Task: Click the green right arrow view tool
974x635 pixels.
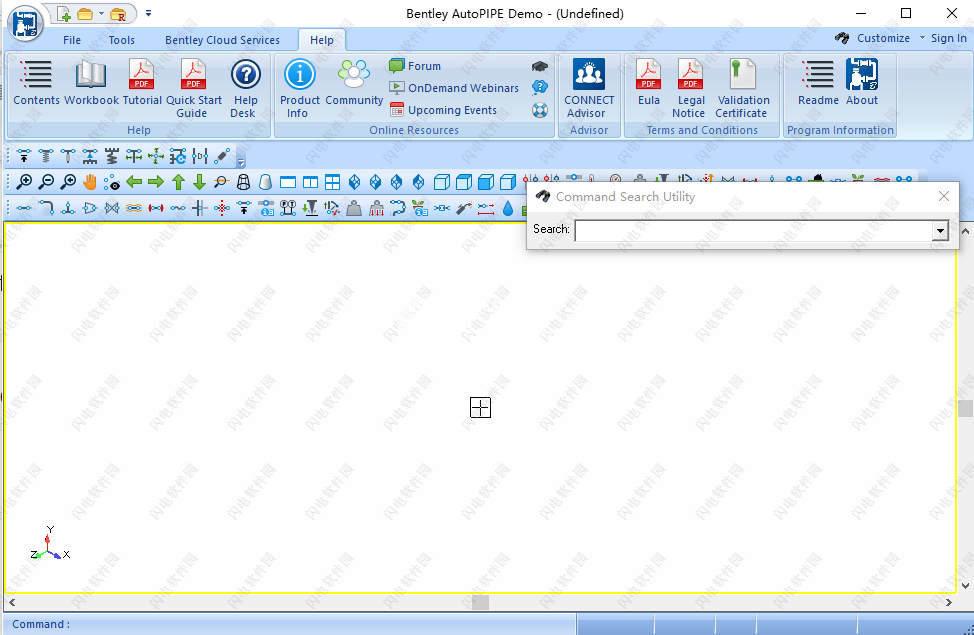Action: pos(156,182)
